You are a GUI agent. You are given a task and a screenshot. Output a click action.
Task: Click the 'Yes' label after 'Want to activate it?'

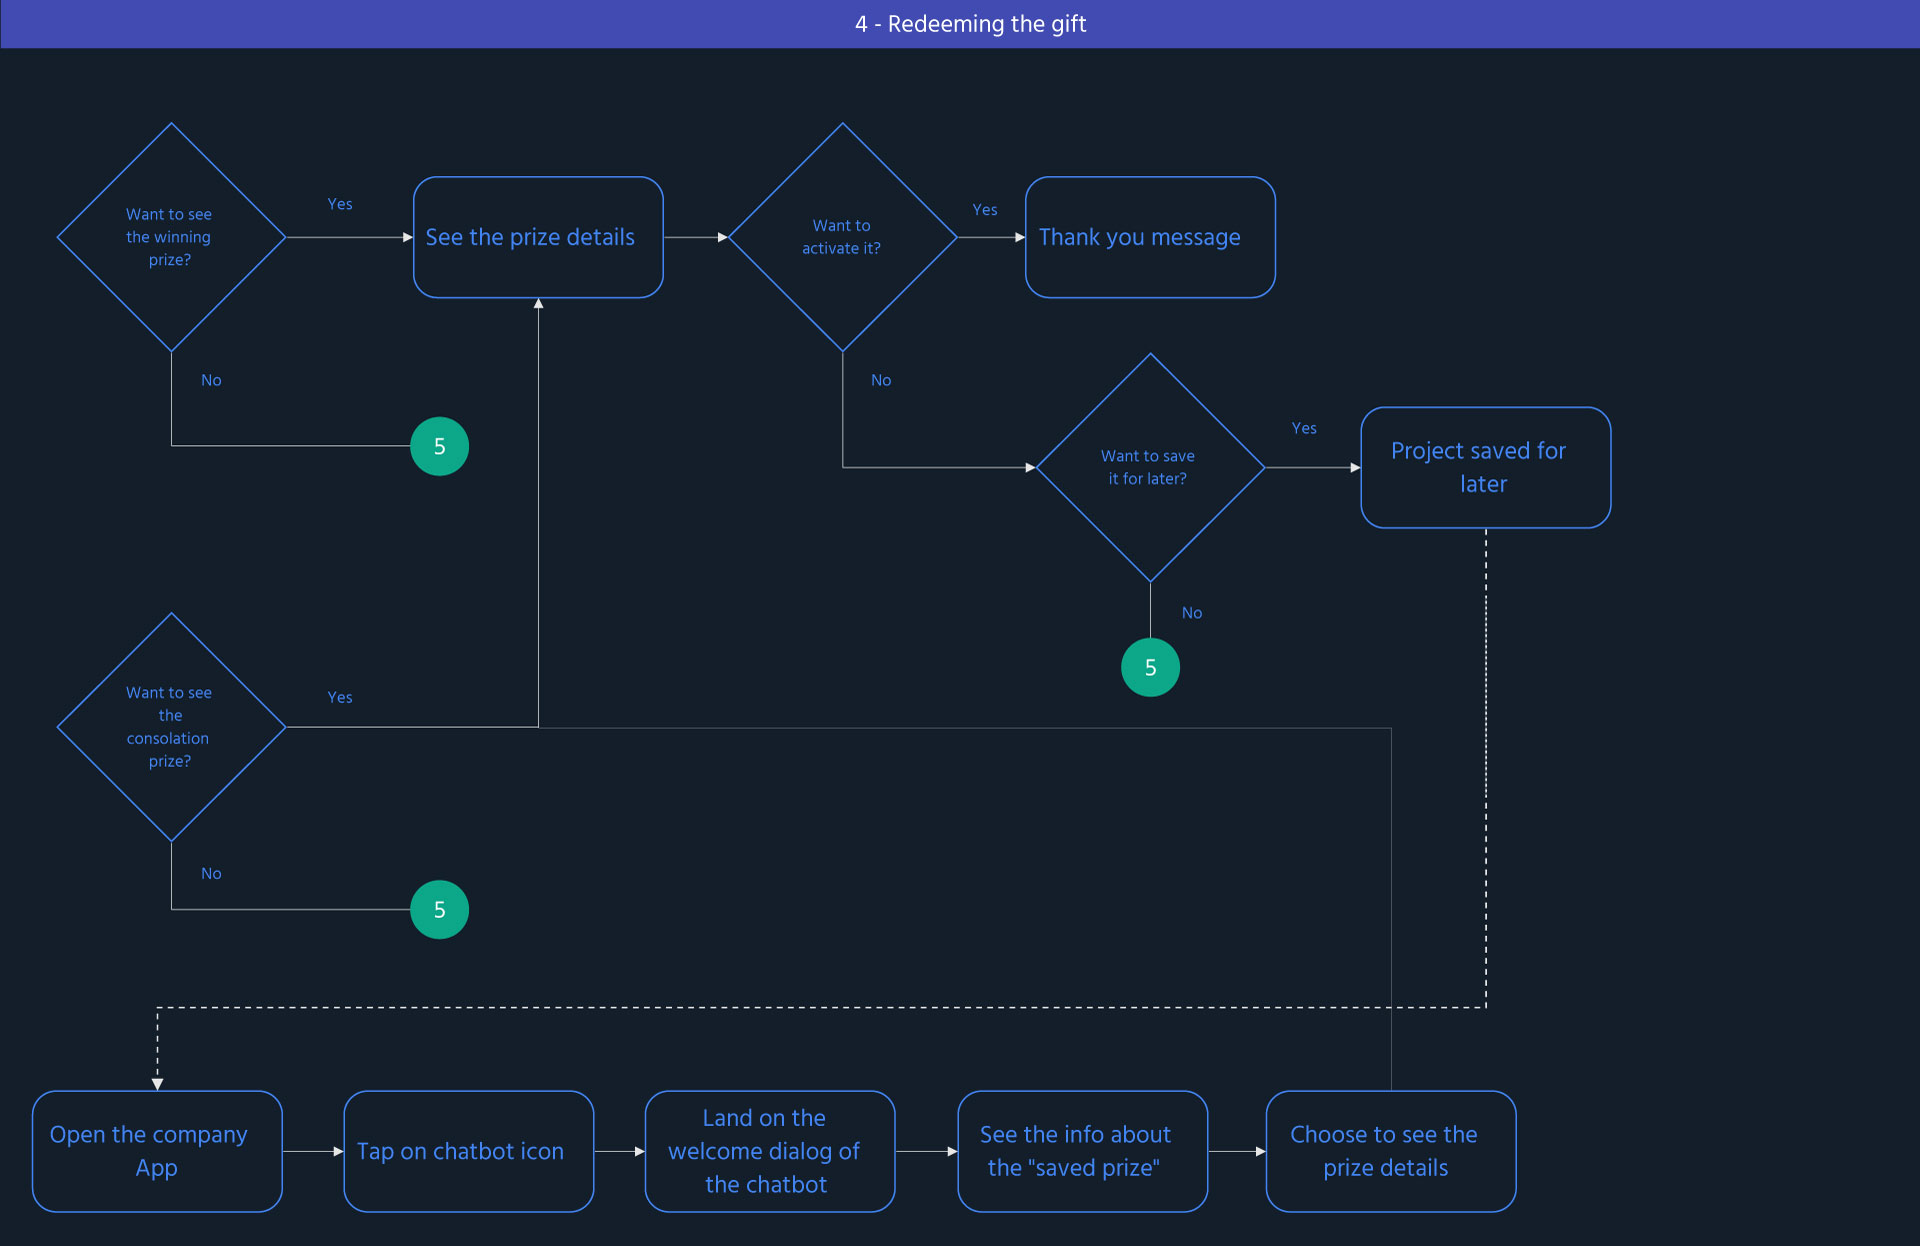tap(985, 210)
